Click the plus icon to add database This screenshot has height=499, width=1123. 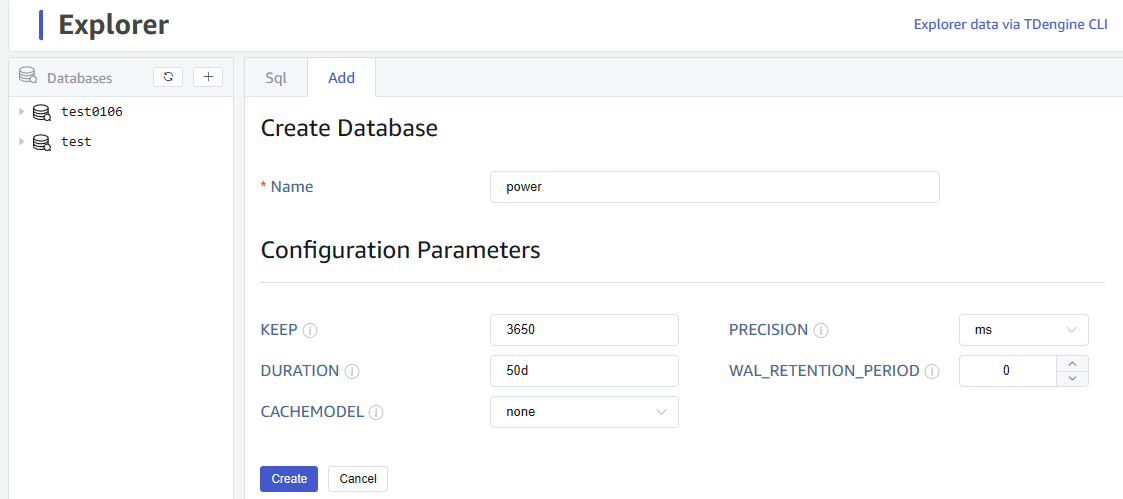pyautogui.click(x=208, y=77)
